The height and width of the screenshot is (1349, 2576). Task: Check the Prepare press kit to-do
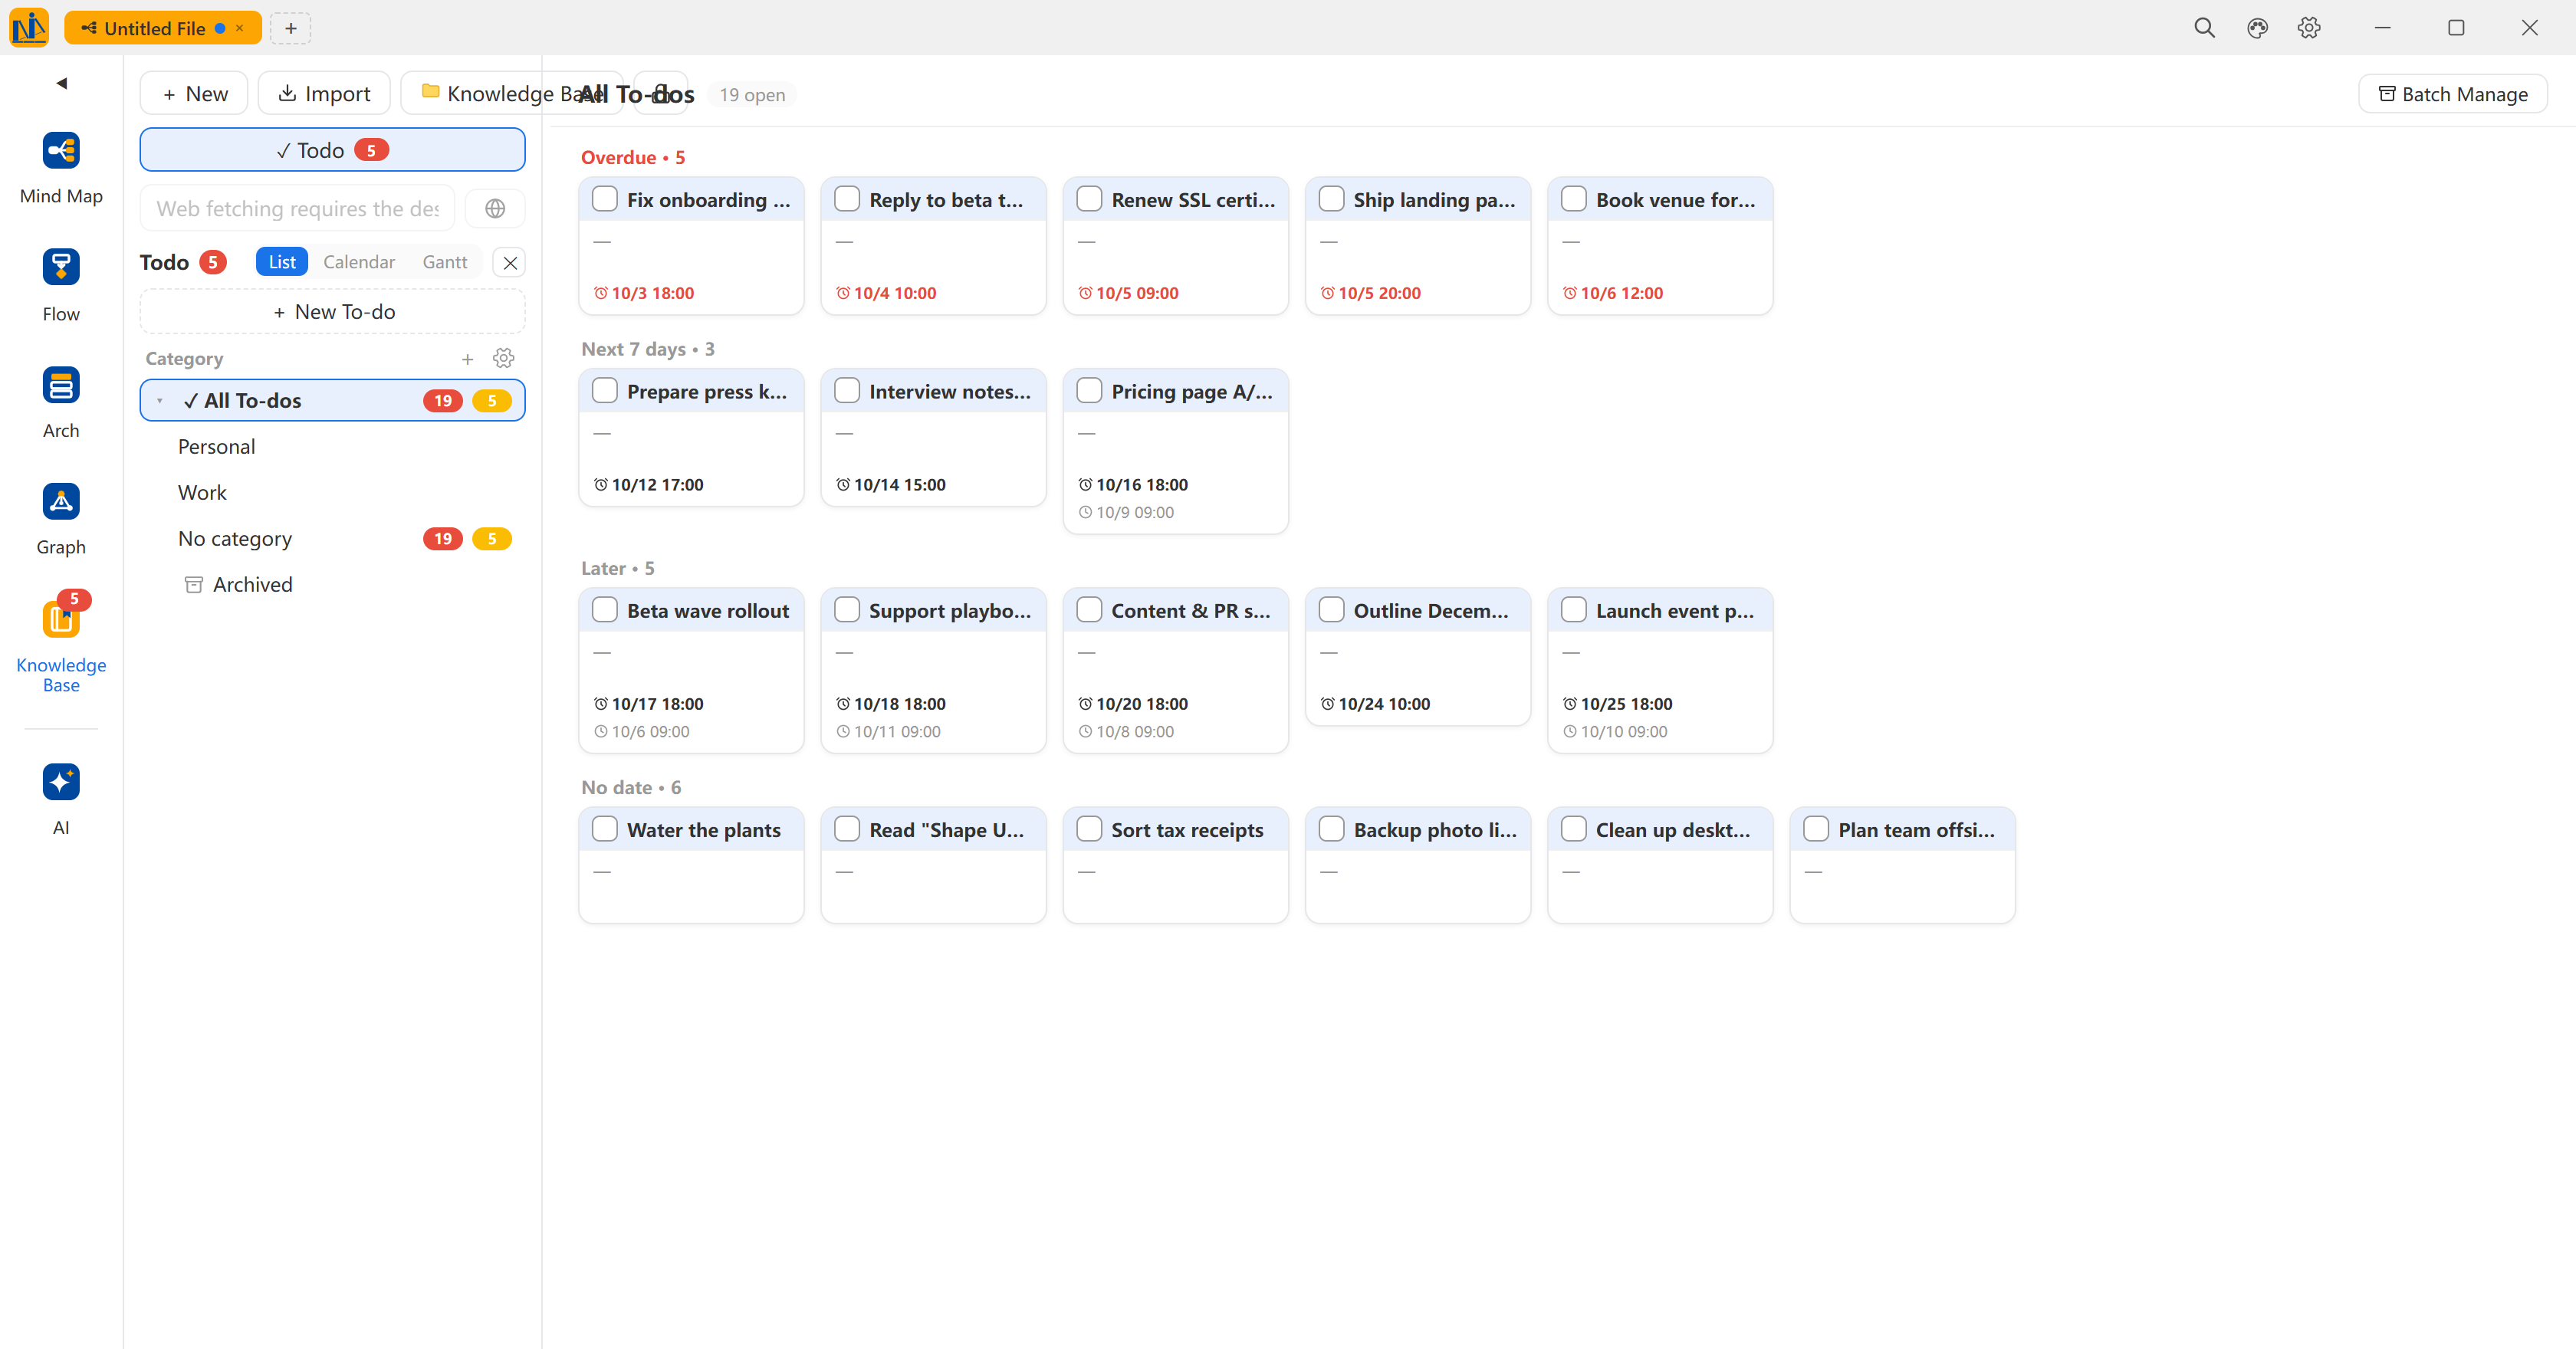pos(605,391)
